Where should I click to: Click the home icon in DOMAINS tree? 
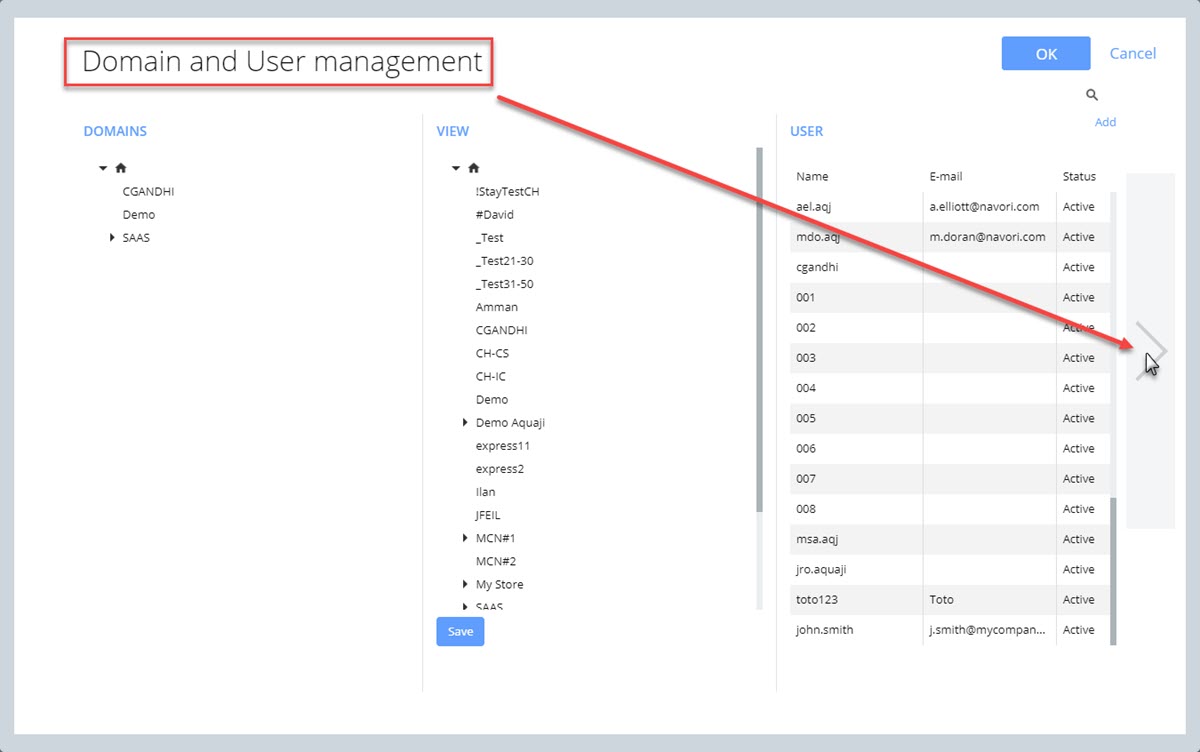[121, 168]
